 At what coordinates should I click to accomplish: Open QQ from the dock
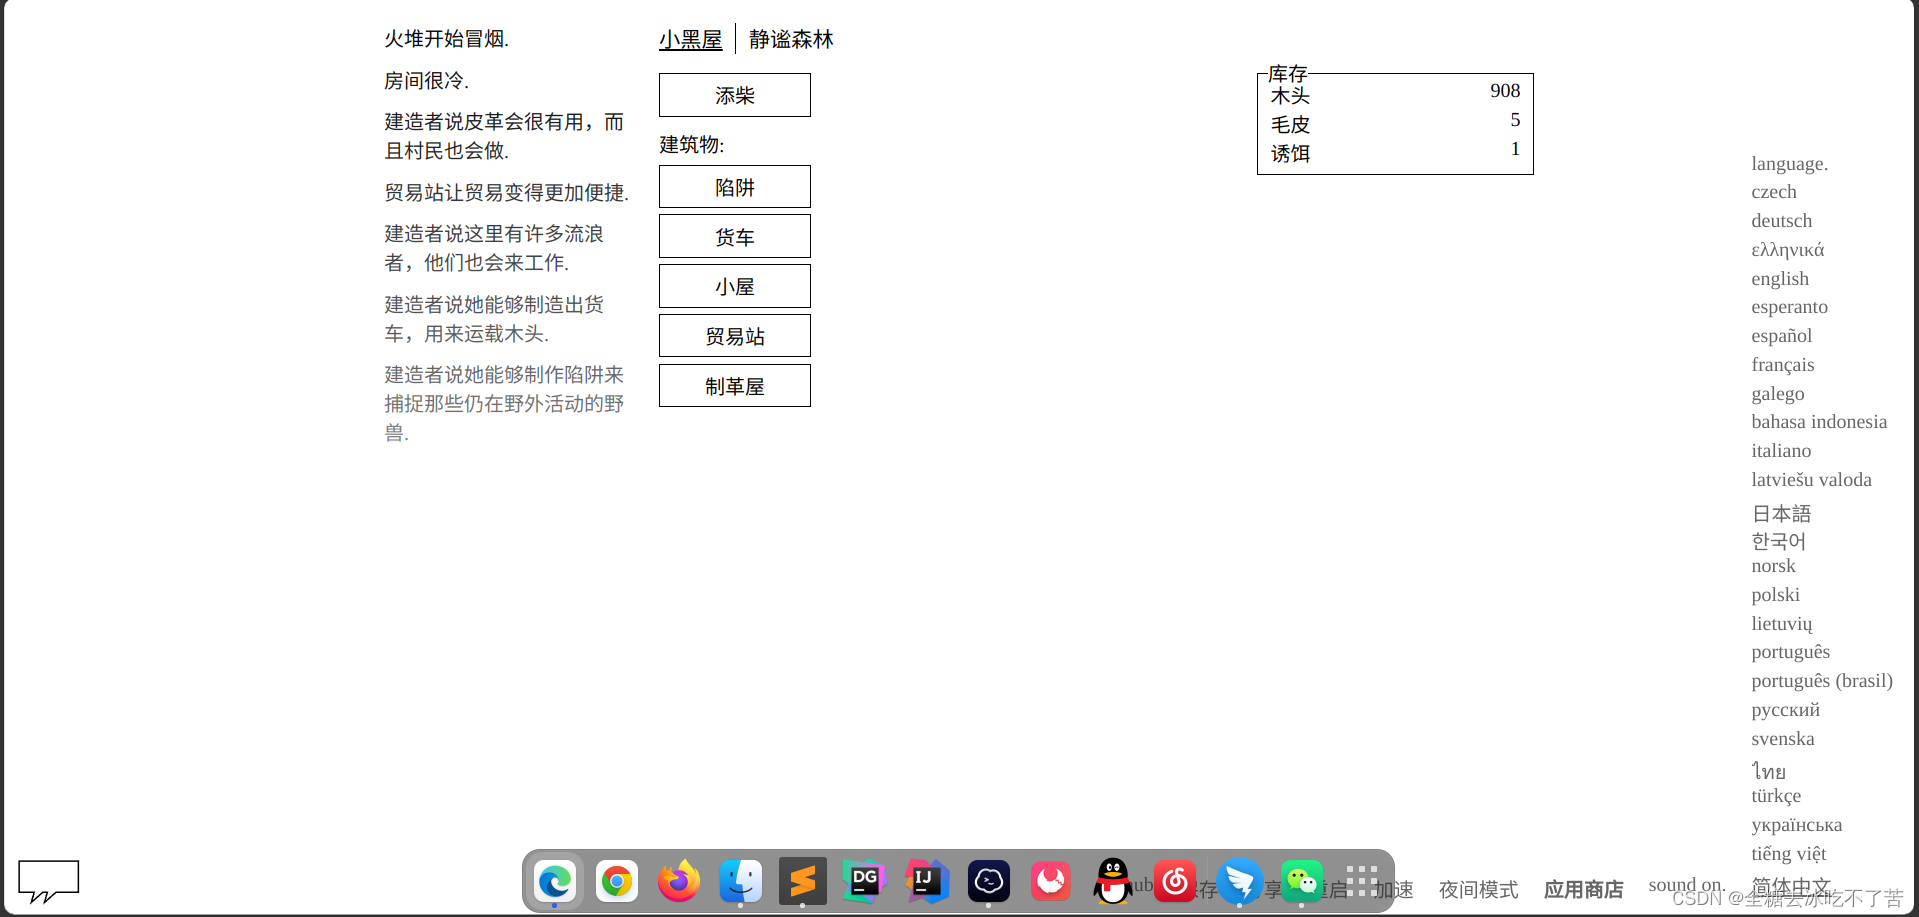click(1112, 882)
